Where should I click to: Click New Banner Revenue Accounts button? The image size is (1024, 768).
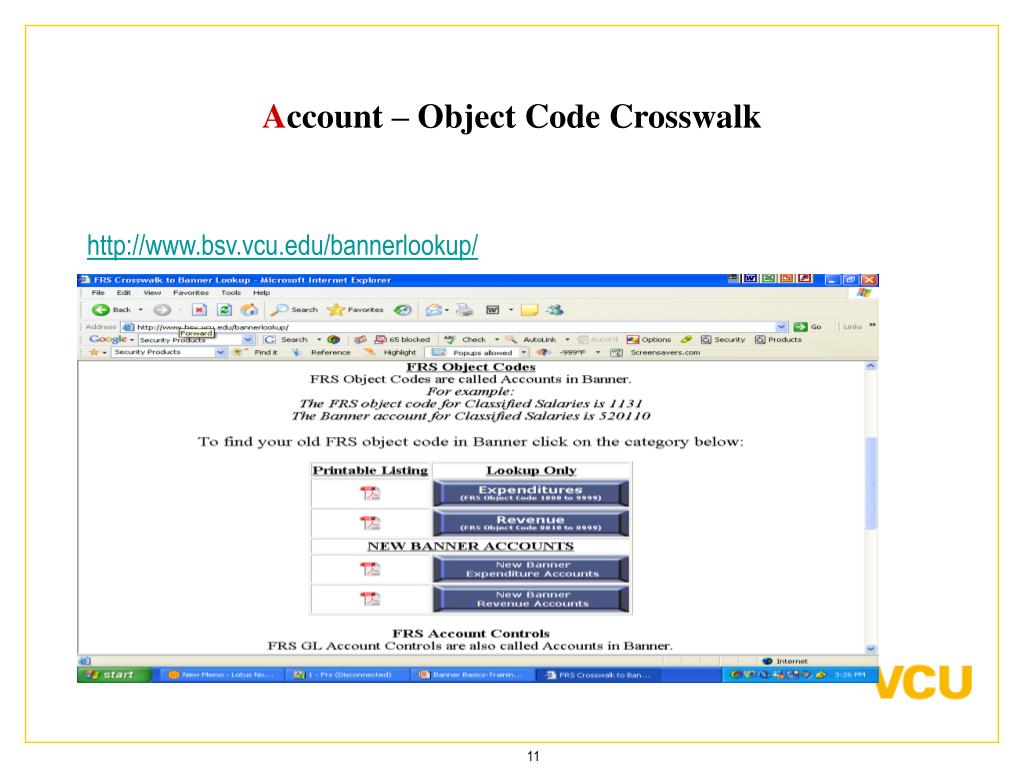tap(531, 599)
